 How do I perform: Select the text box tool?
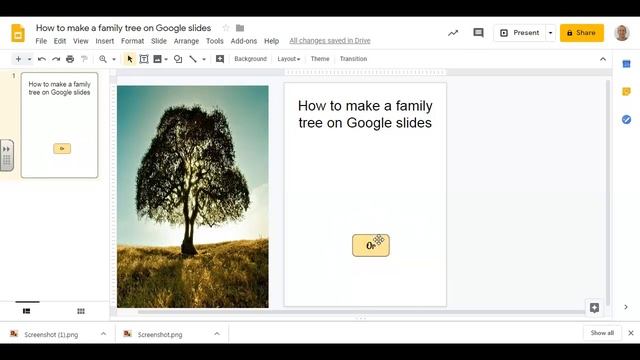[x=144, y=59]
